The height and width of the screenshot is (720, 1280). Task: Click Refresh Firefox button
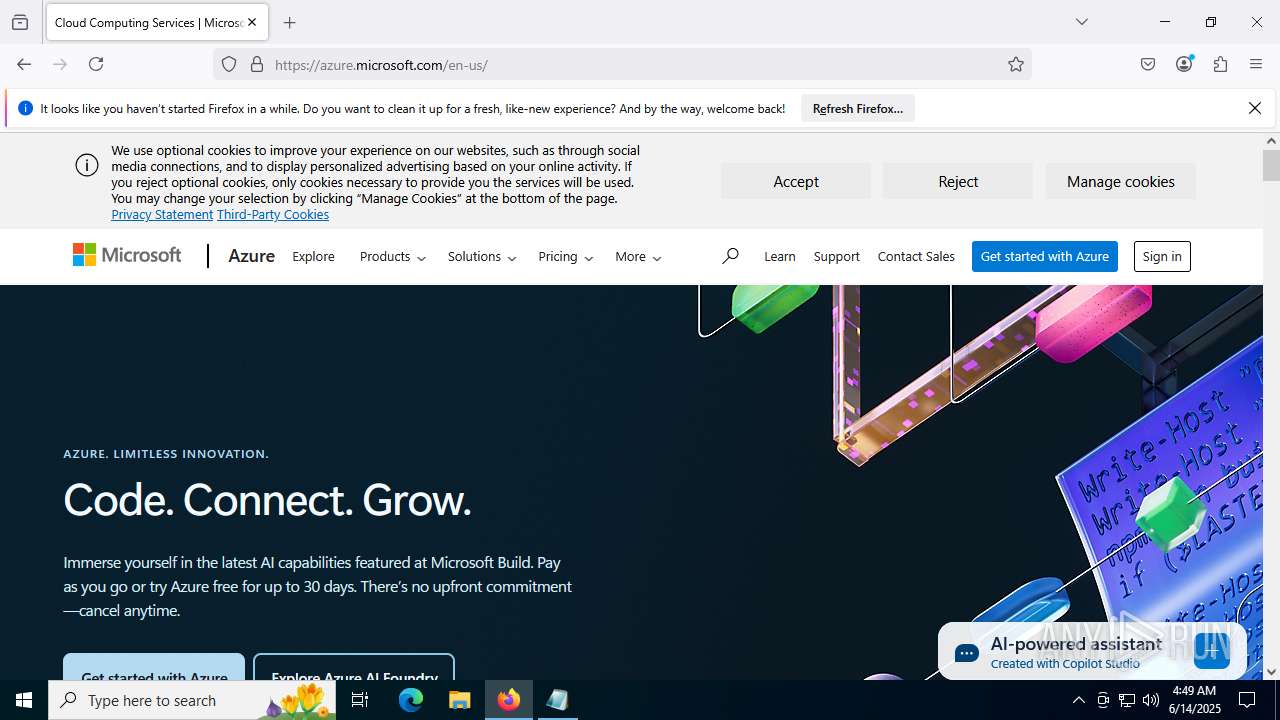[x=858, y=108]
